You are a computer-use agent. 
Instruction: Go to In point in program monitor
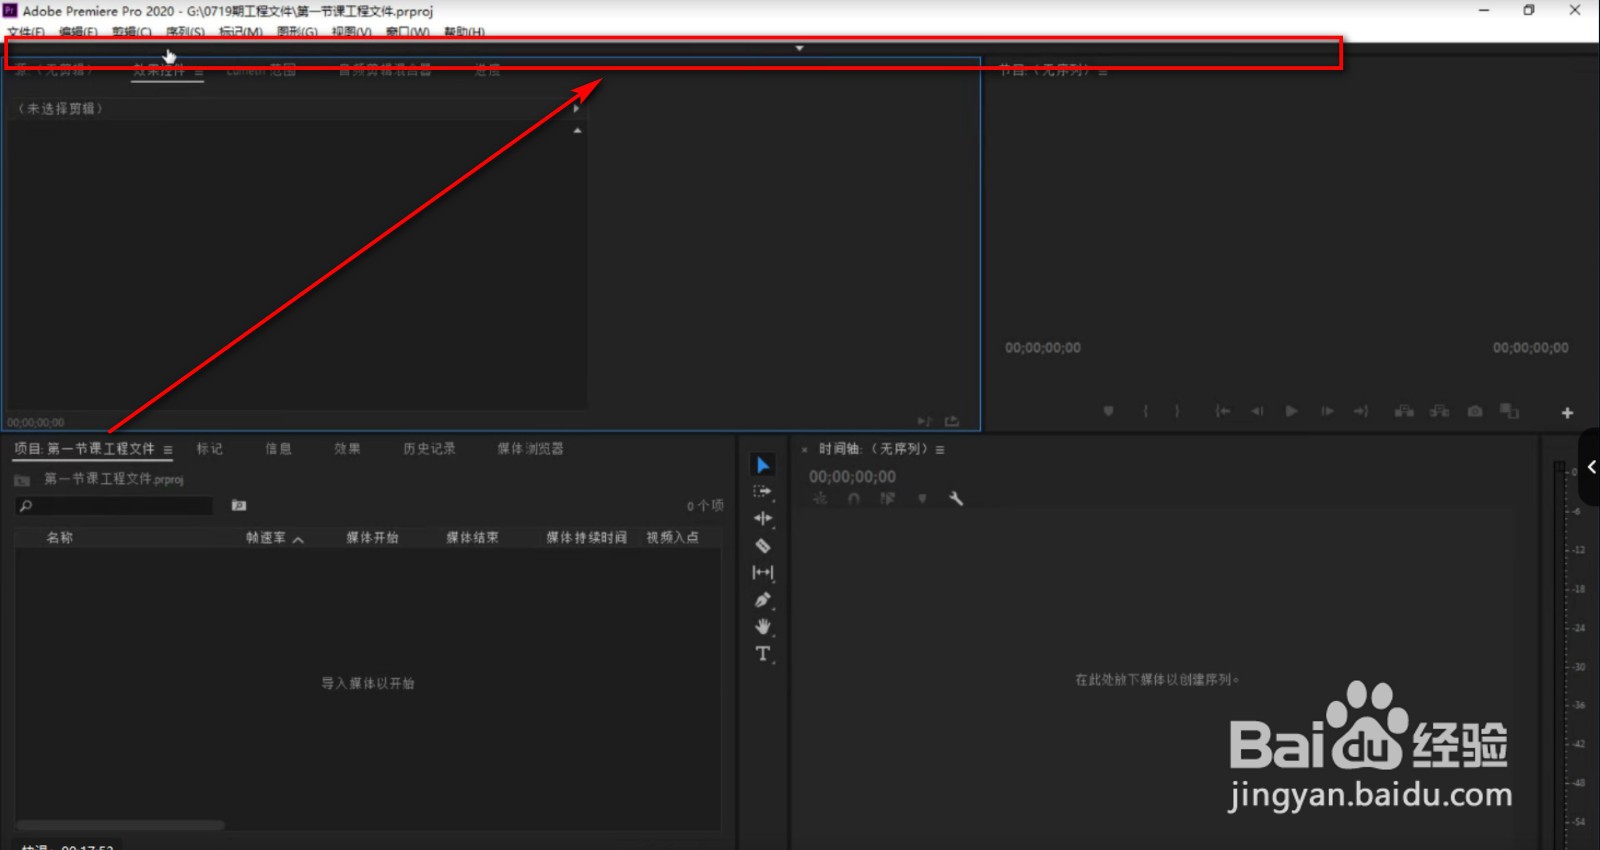point(1222,411)
